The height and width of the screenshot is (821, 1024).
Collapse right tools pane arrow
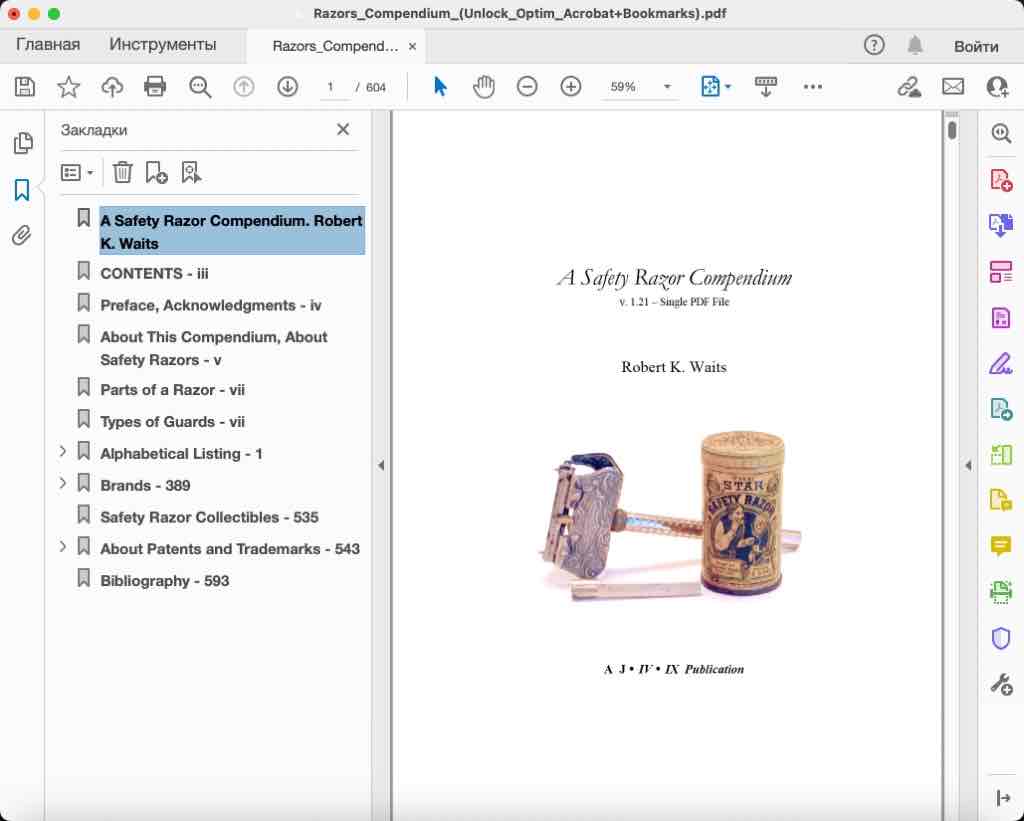968,465
